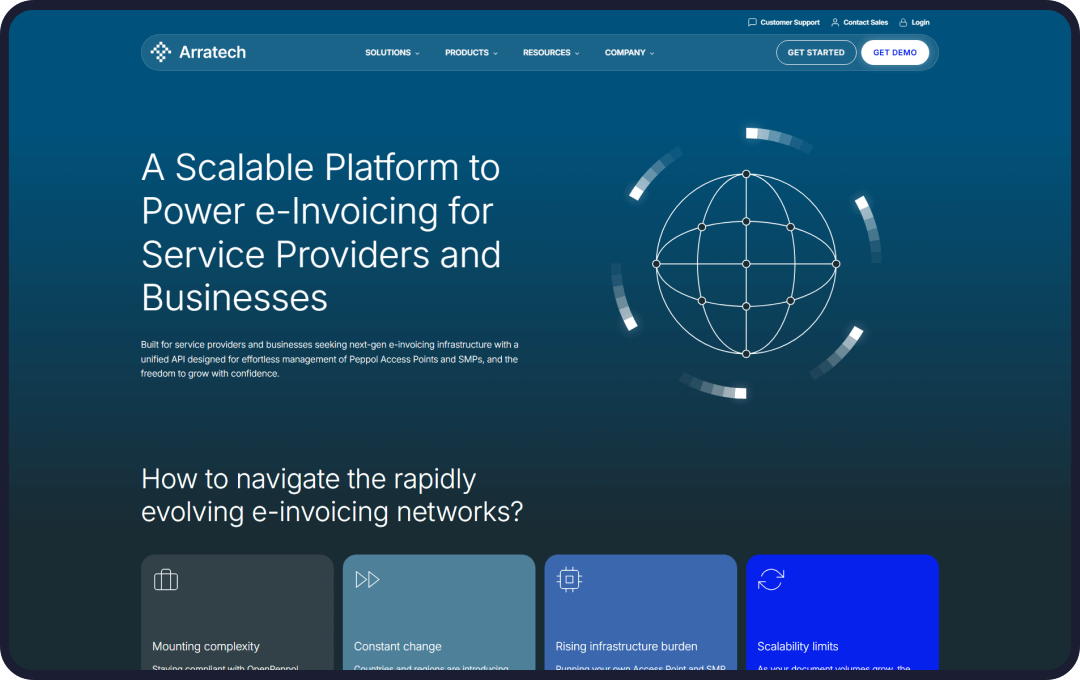
Task: Click the briefcase icon on Mounting complexity card
Action: coord(166,579)
